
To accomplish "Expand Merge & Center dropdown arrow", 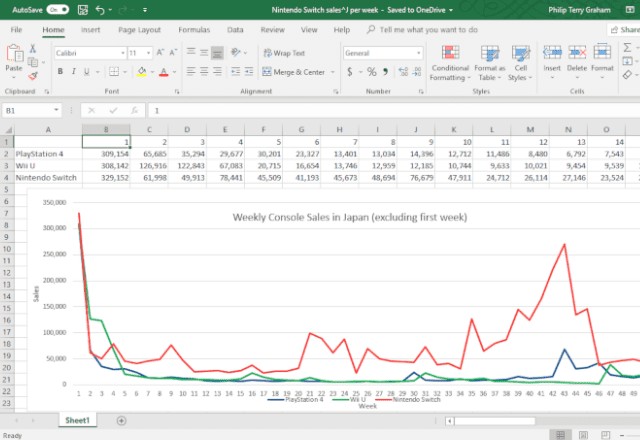I will click(x=333, y=72).
